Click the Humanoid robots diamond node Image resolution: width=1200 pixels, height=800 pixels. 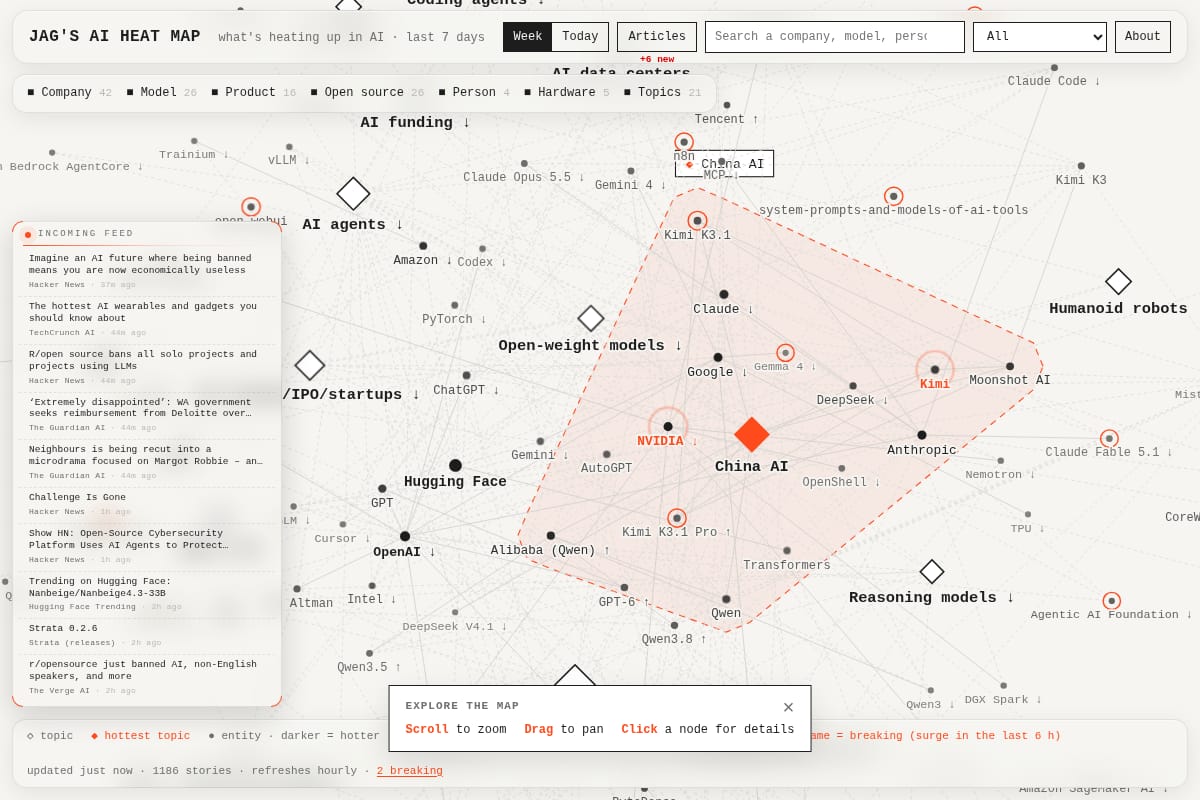tap(1118, 281)
